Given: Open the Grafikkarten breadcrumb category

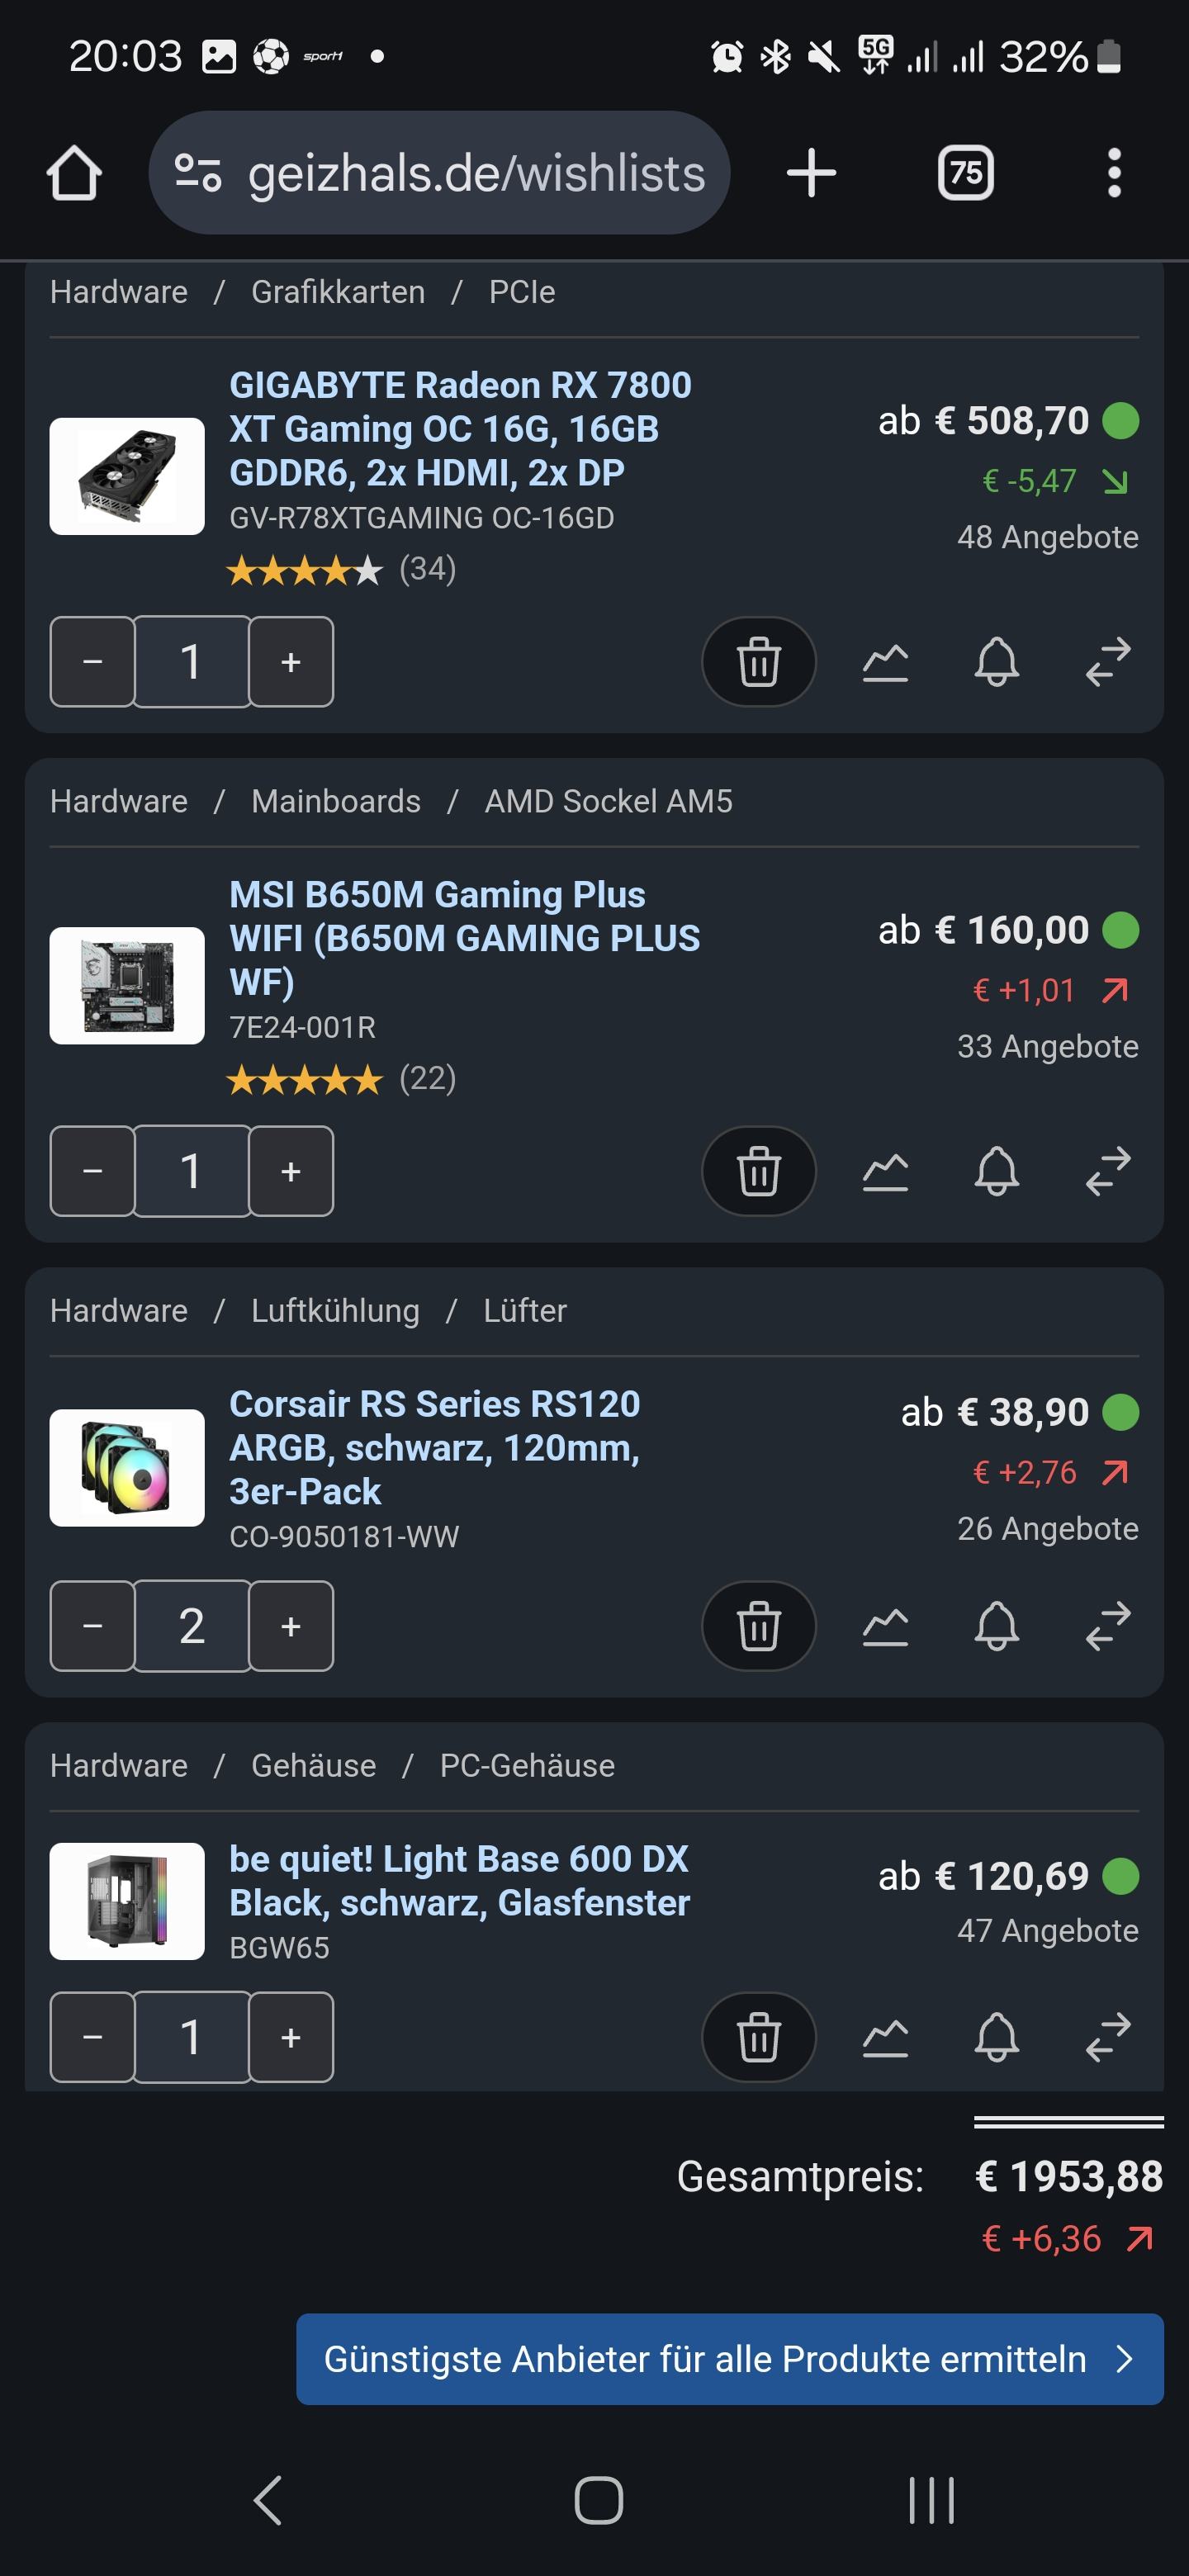Looking at the screenshot, I should coord(338,292).
